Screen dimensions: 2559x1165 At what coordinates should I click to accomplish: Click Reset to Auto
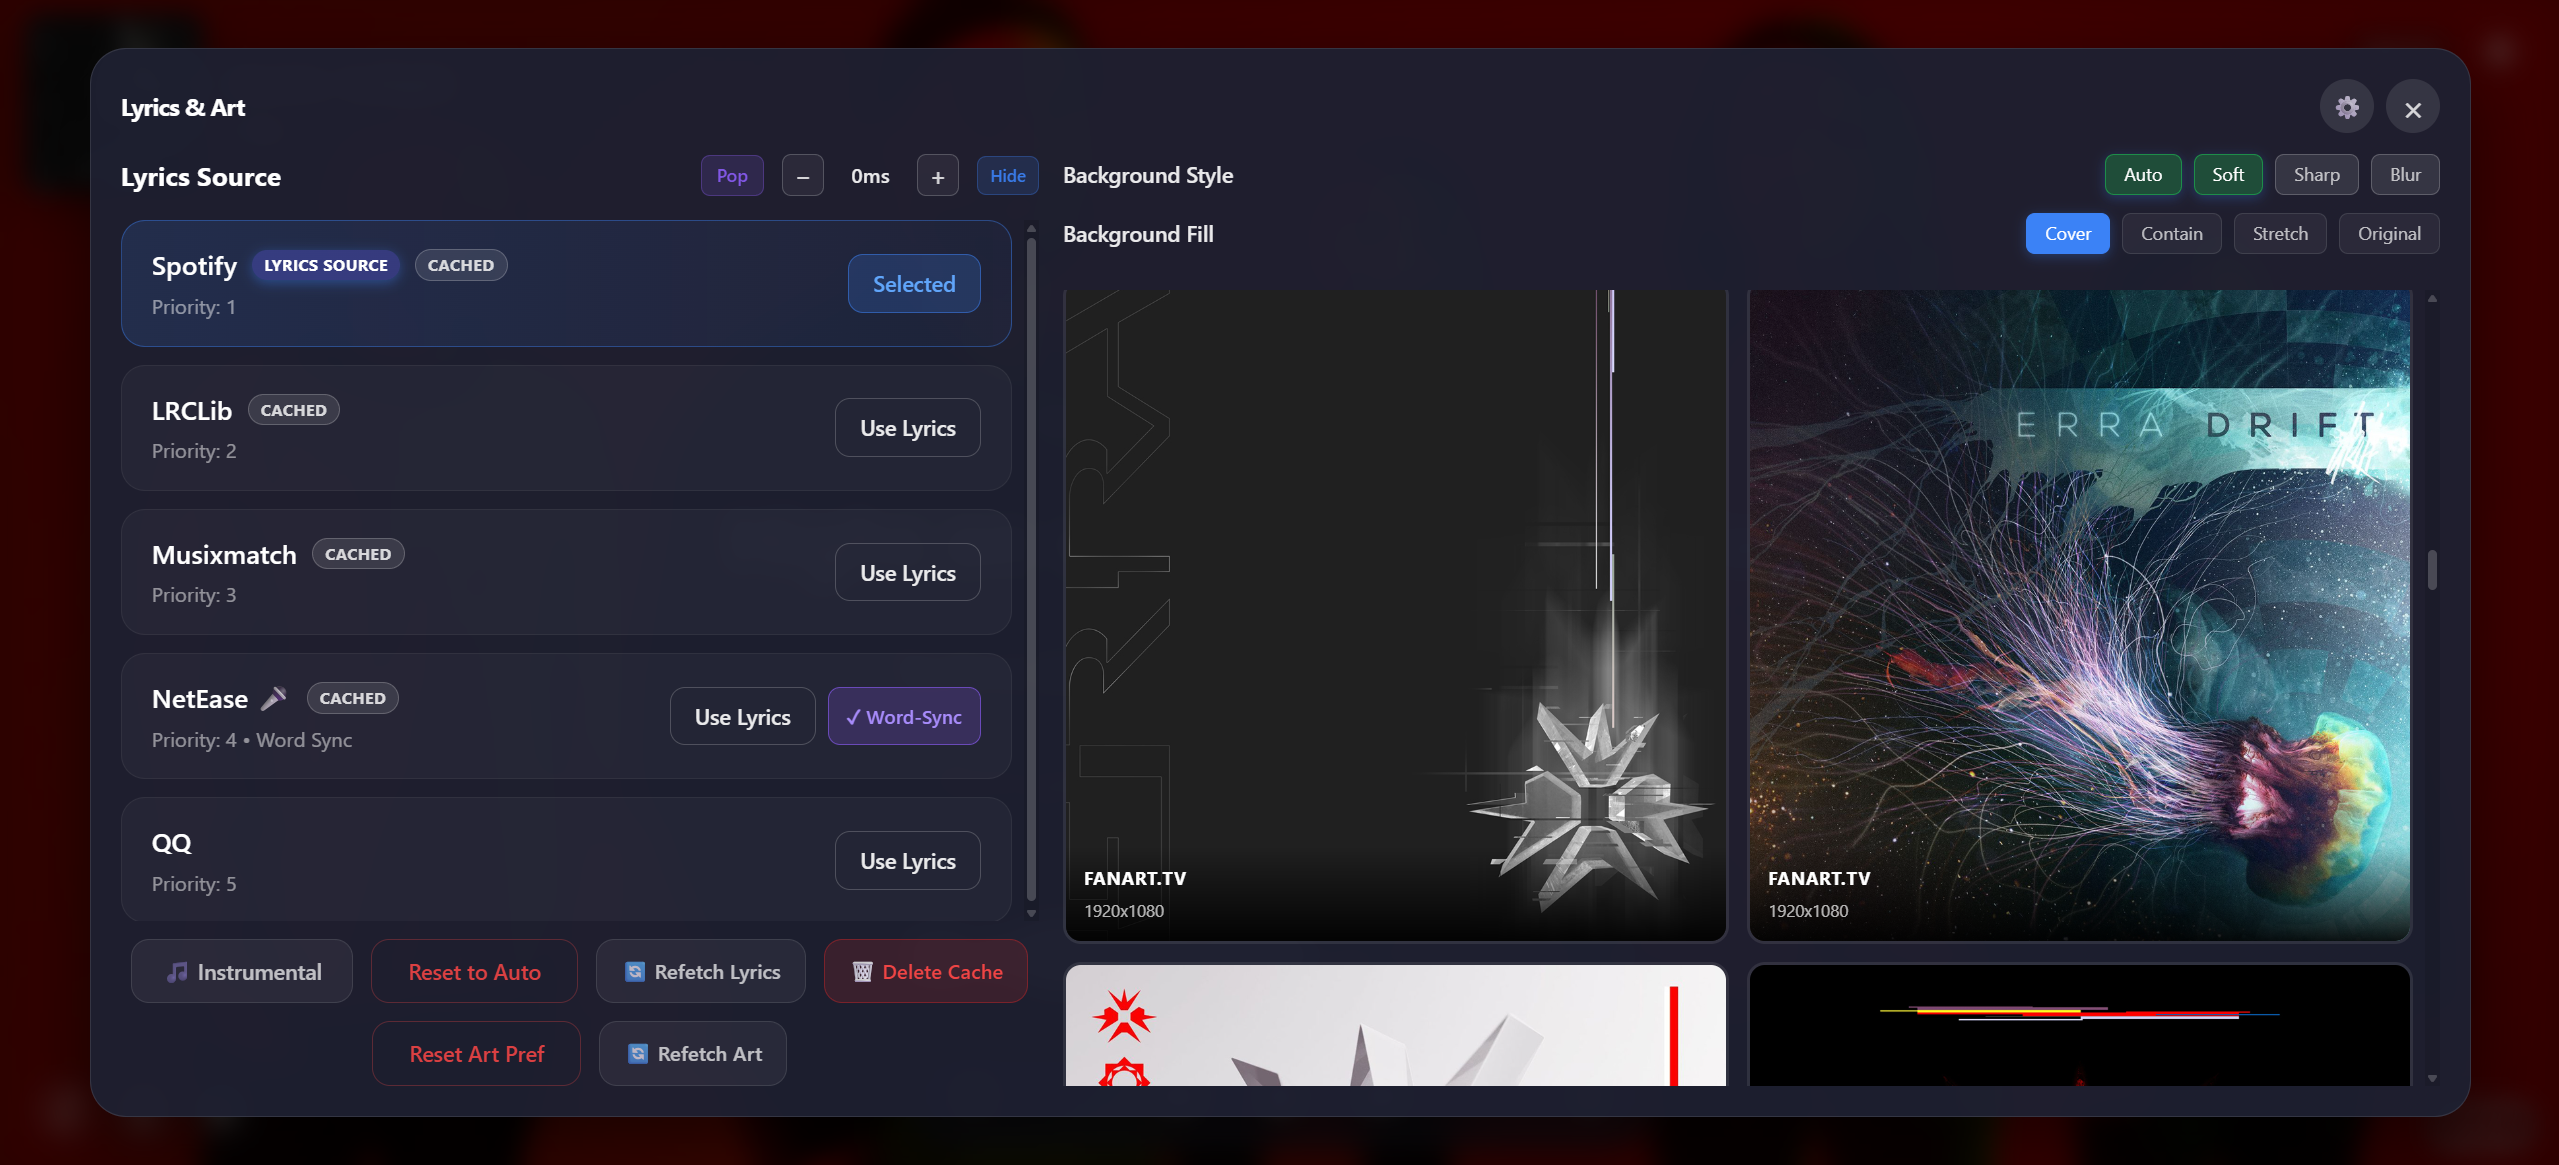[474, 971]
